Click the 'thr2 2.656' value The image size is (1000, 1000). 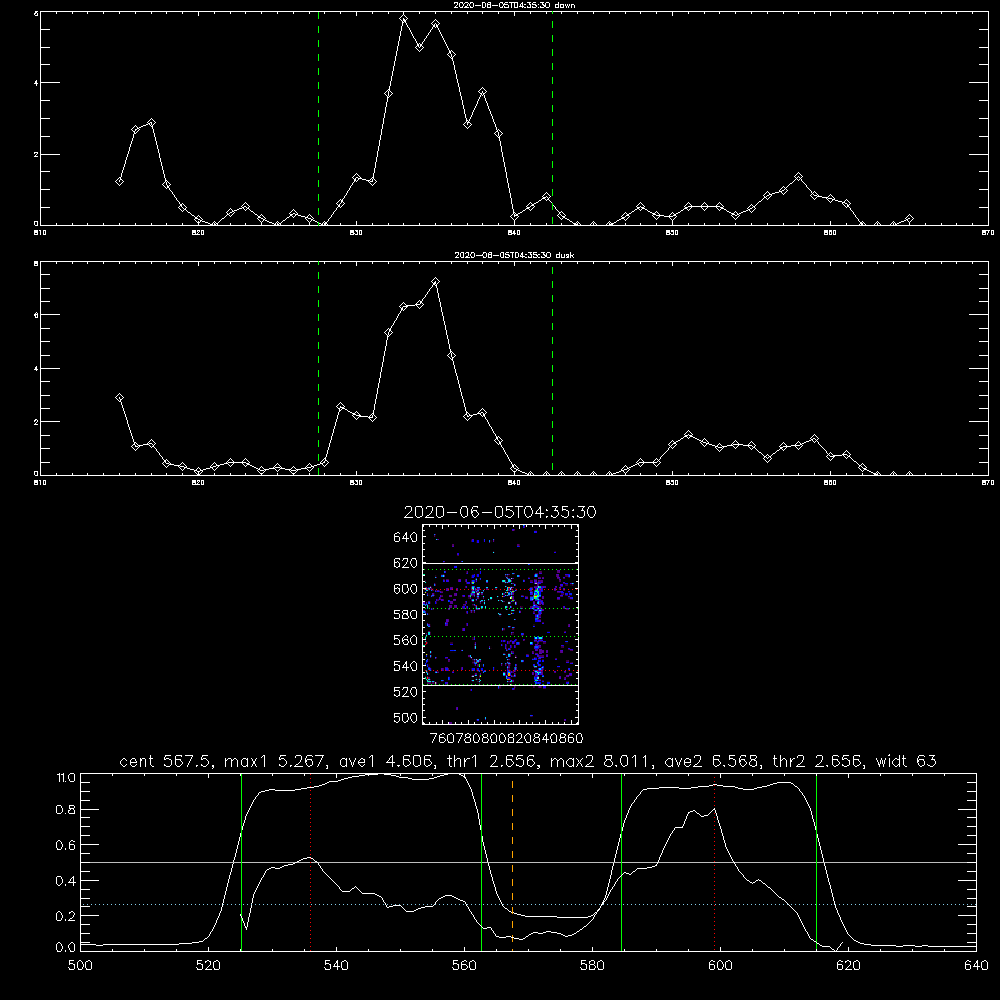point(818,761)
